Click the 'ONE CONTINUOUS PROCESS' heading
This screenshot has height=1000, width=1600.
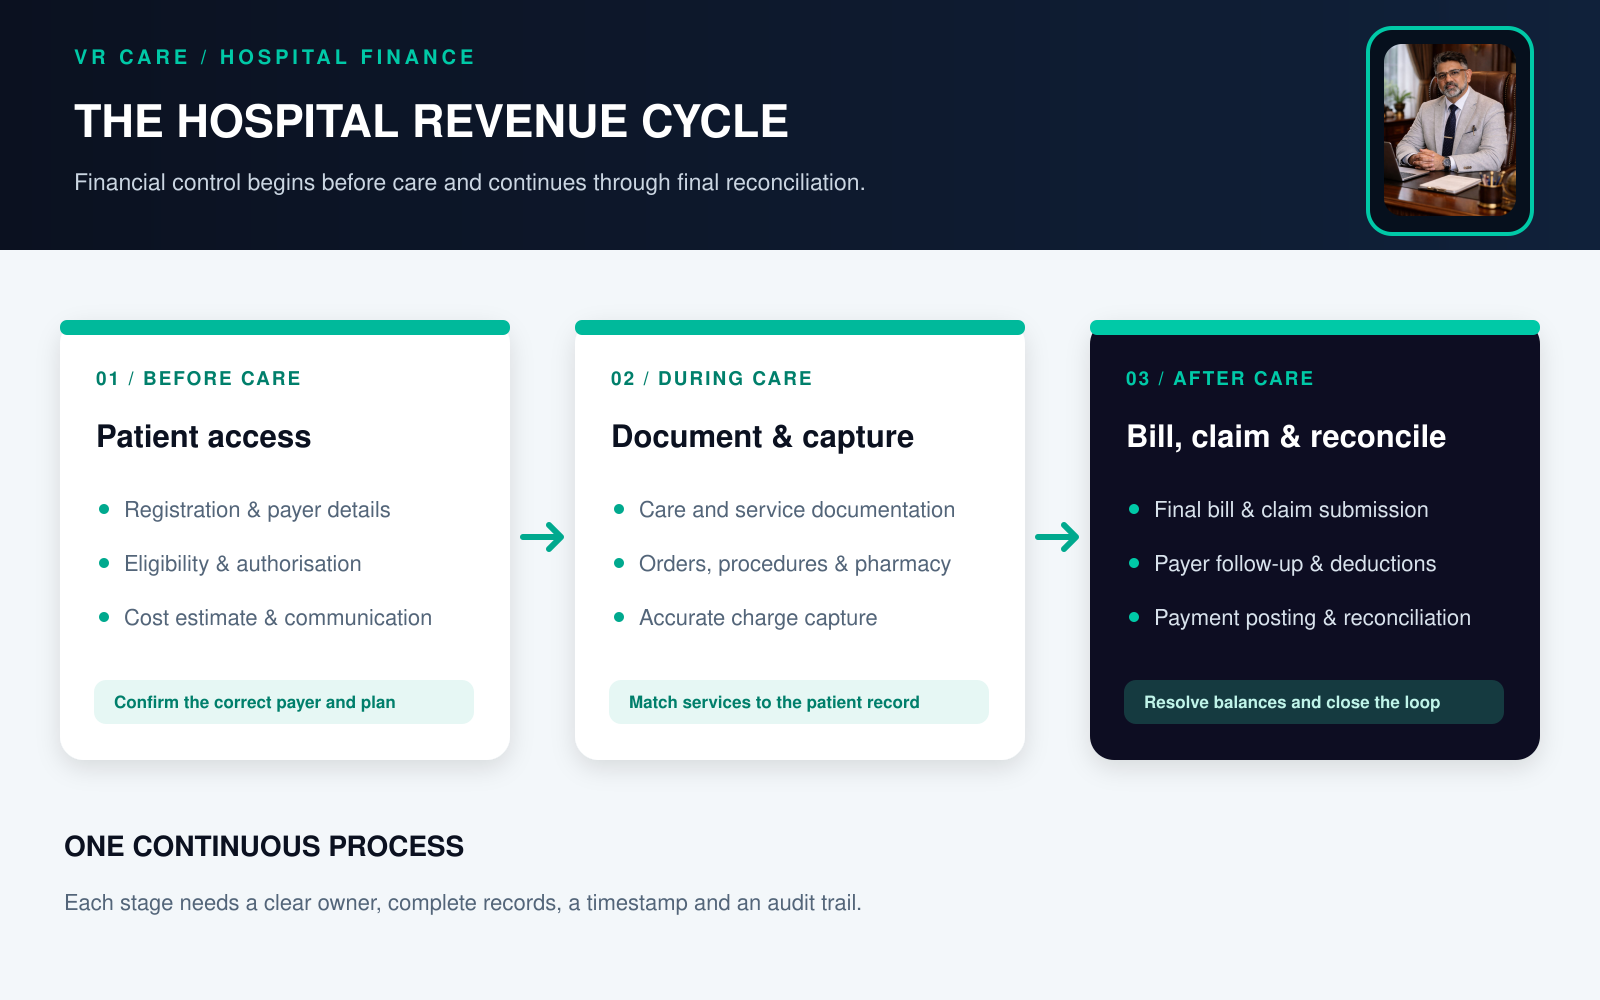pyautogui.click(x=264, y=846)
